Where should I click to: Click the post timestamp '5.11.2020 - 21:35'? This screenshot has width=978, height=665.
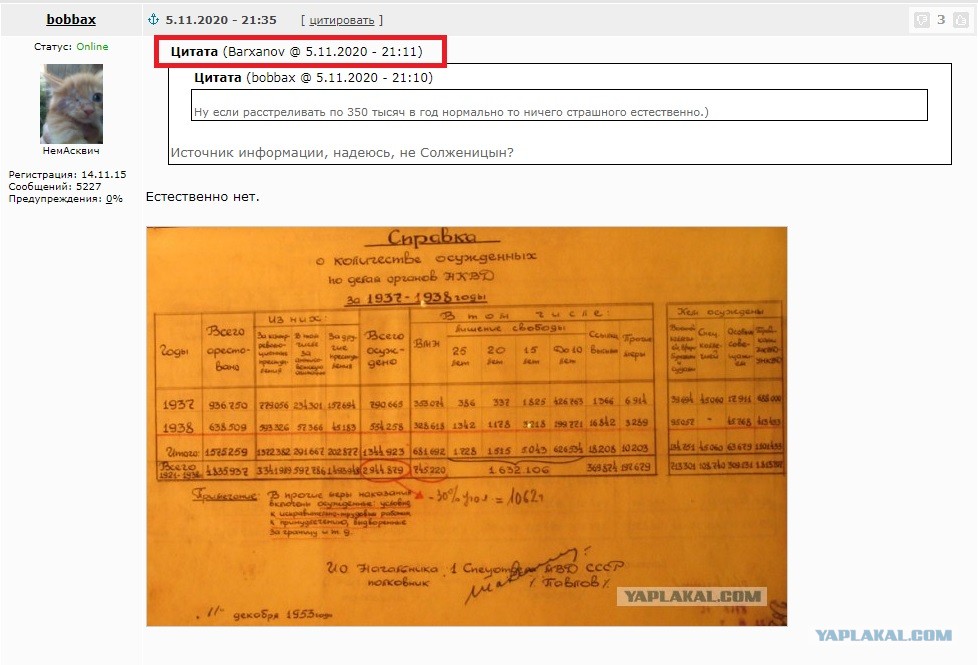point(221,20)
